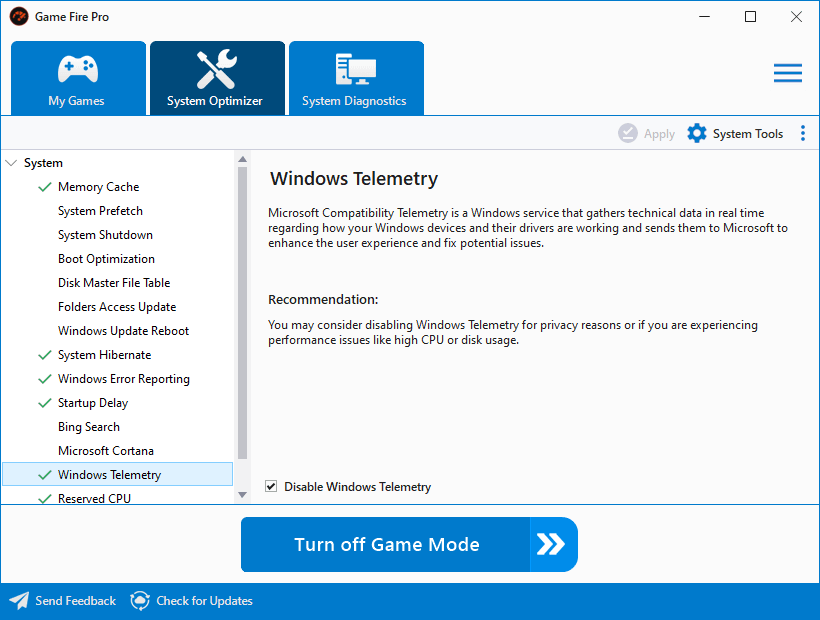Select Boot Optimization in the list
Viewport: 820px width, 620px height.
(x=106, y=259)
